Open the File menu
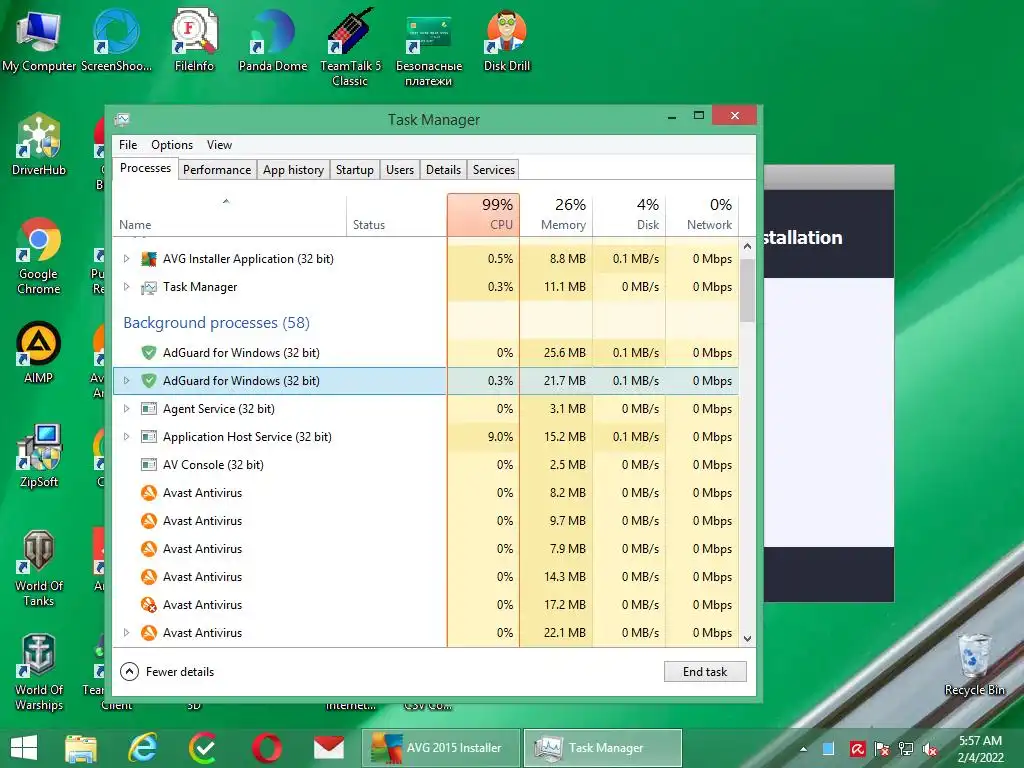 (x=128, y=145)
